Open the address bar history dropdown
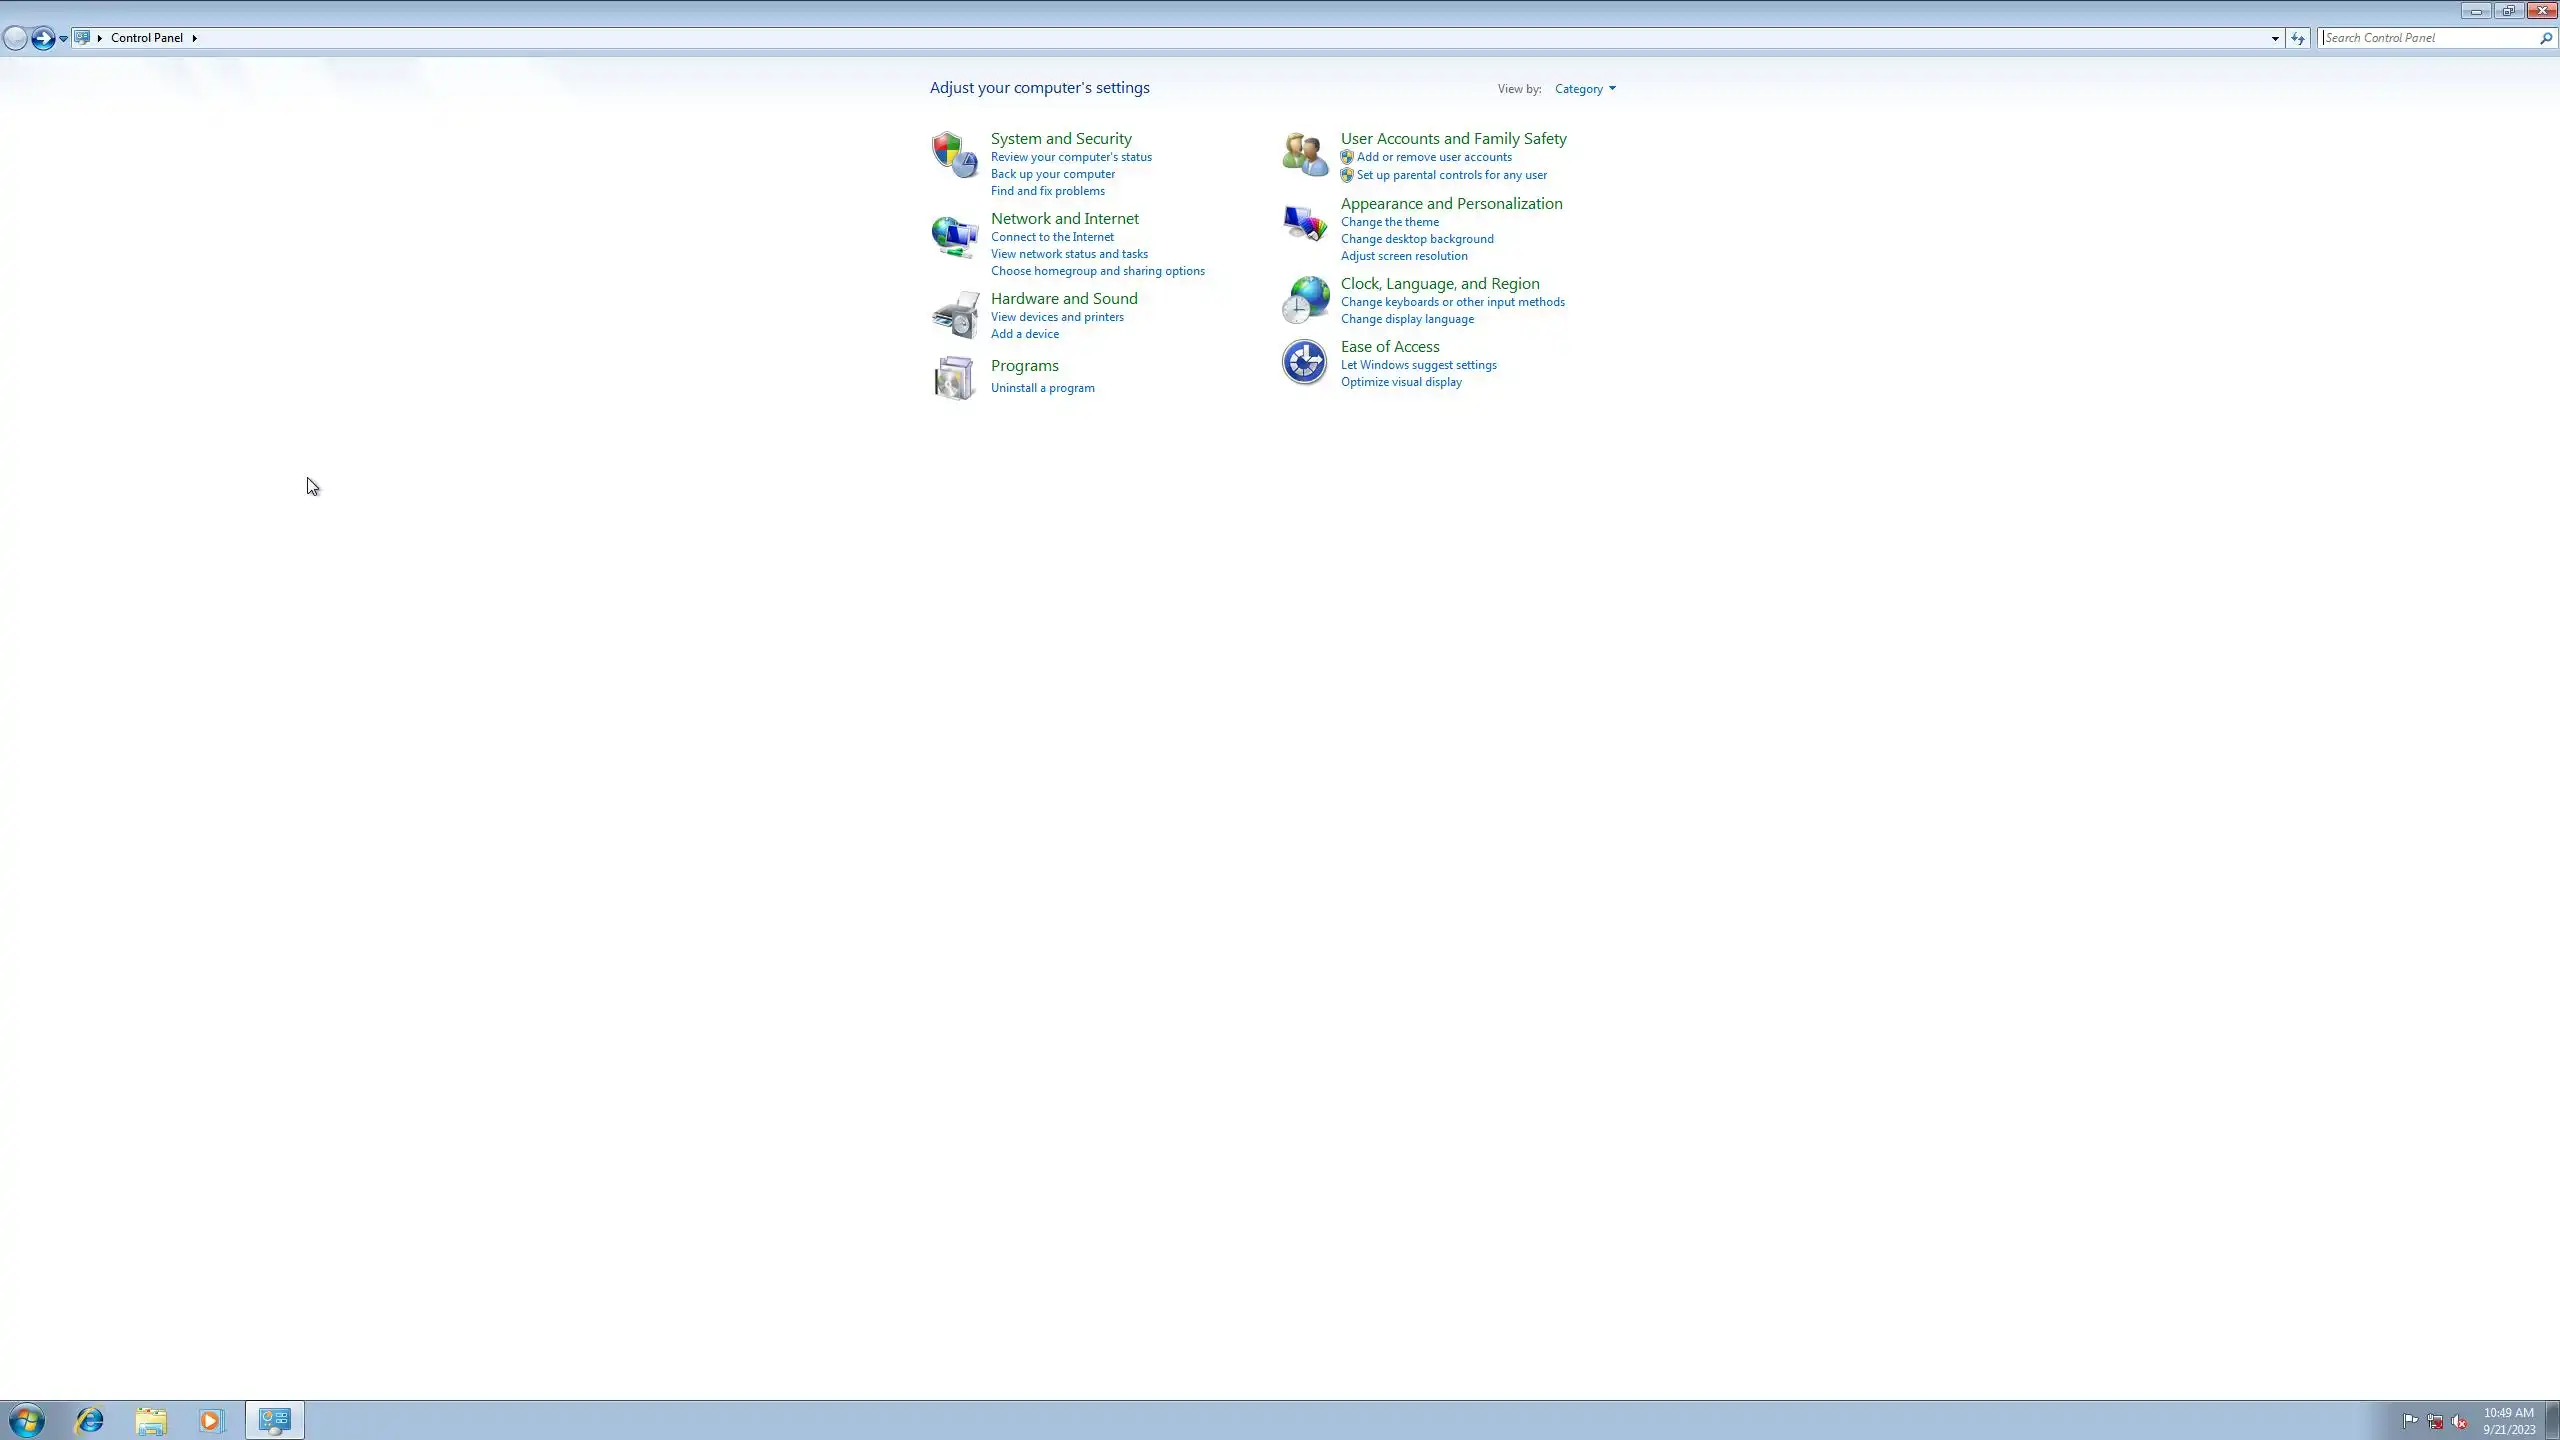This screenshot has width=2560, height=1440. pos(2275,38)
